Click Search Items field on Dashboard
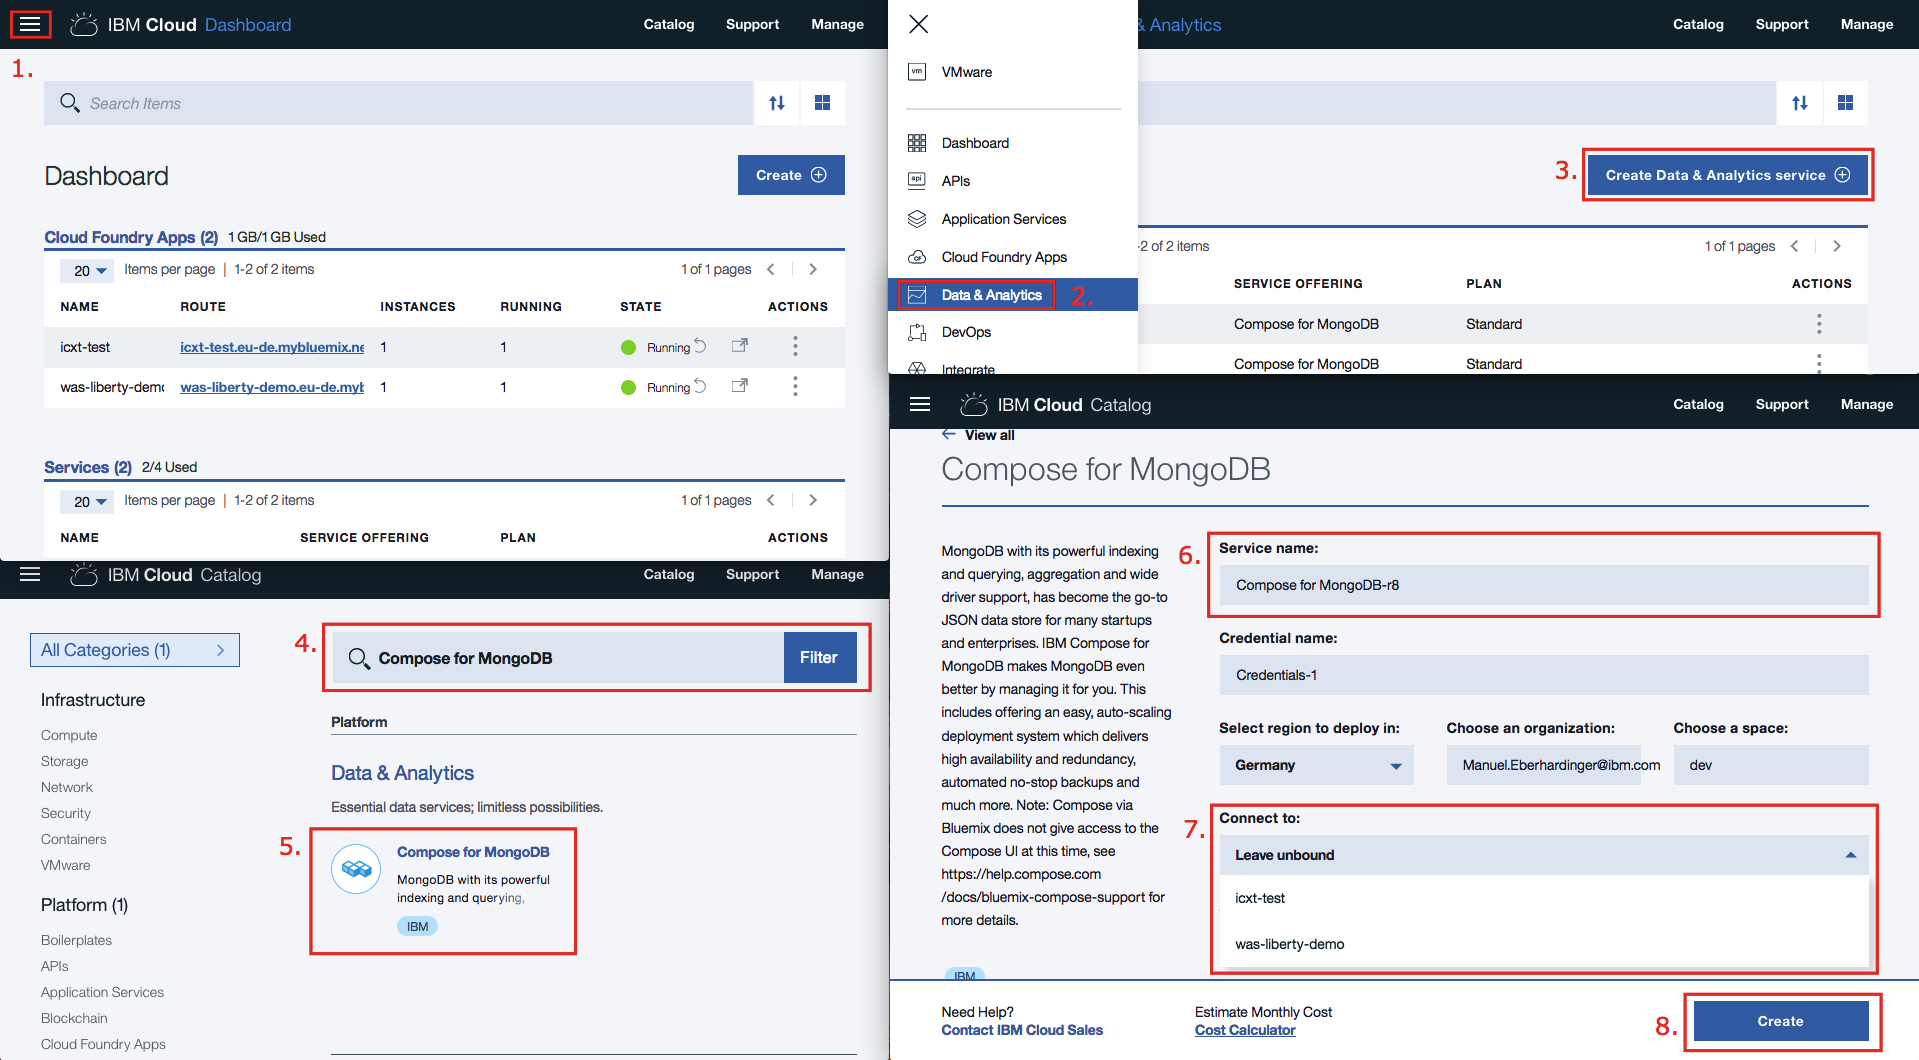 398,103
